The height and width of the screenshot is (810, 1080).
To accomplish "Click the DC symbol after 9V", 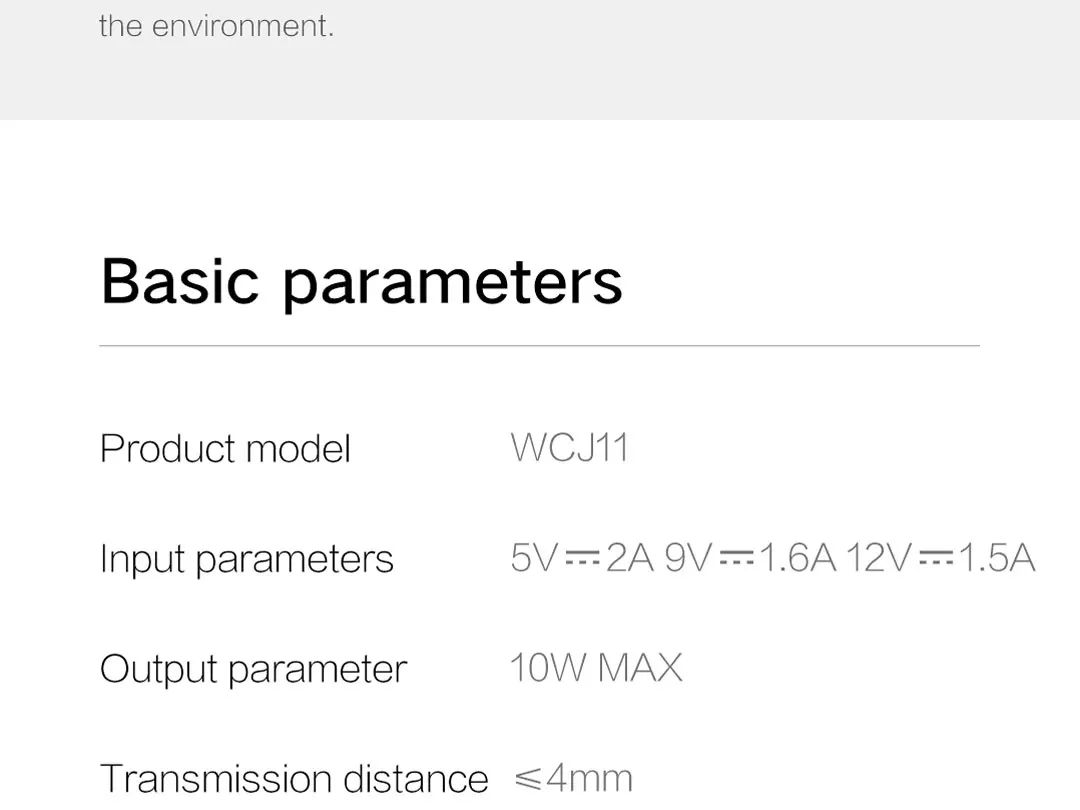I will (736, 559).
